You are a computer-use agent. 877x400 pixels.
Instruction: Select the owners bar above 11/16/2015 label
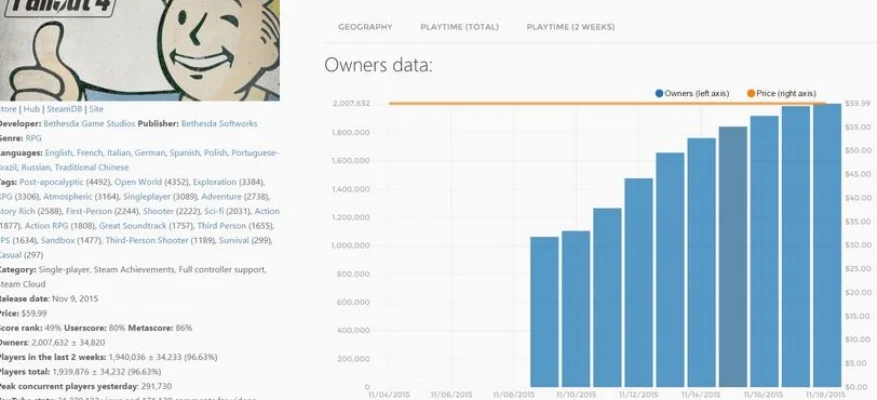764,251
